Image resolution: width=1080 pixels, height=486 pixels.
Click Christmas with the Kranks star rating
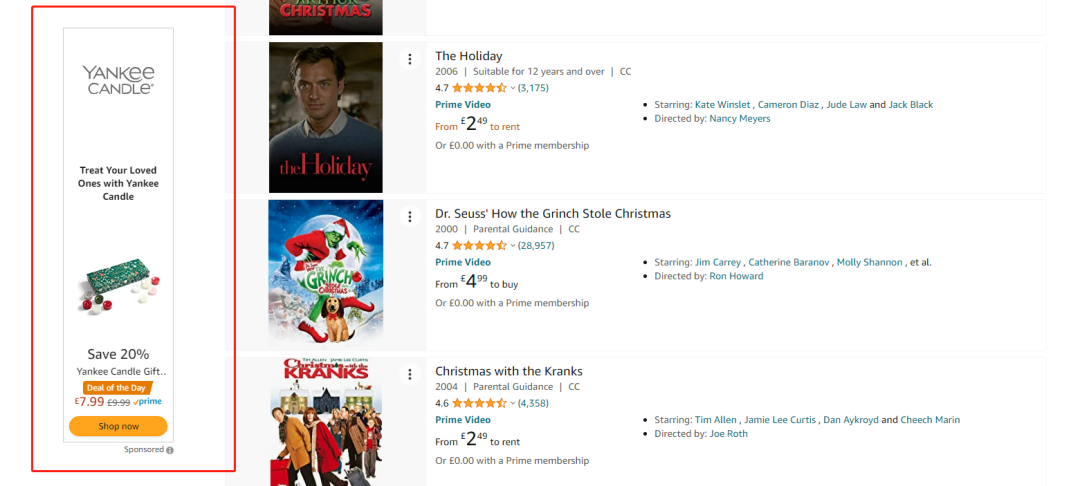point(479,403)
